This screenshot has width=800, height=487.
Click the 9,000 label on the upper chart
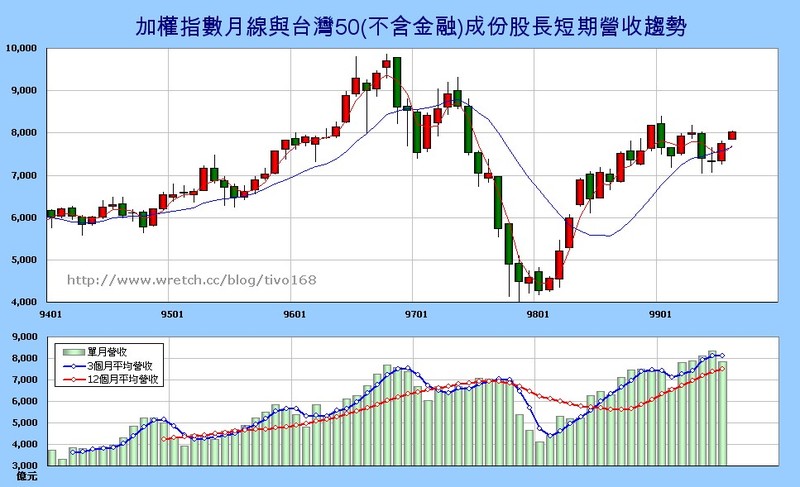[24, 91]
